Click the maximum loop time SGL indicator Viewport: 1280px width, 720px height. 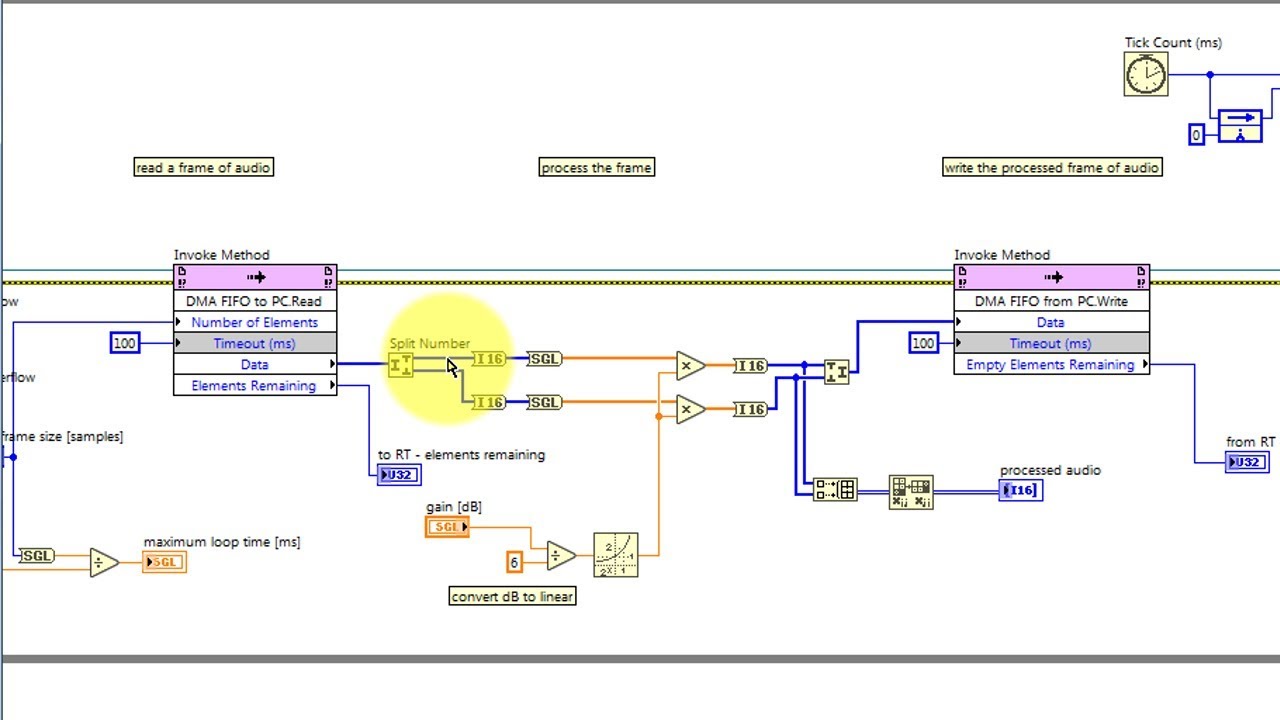tap(164, 562)
